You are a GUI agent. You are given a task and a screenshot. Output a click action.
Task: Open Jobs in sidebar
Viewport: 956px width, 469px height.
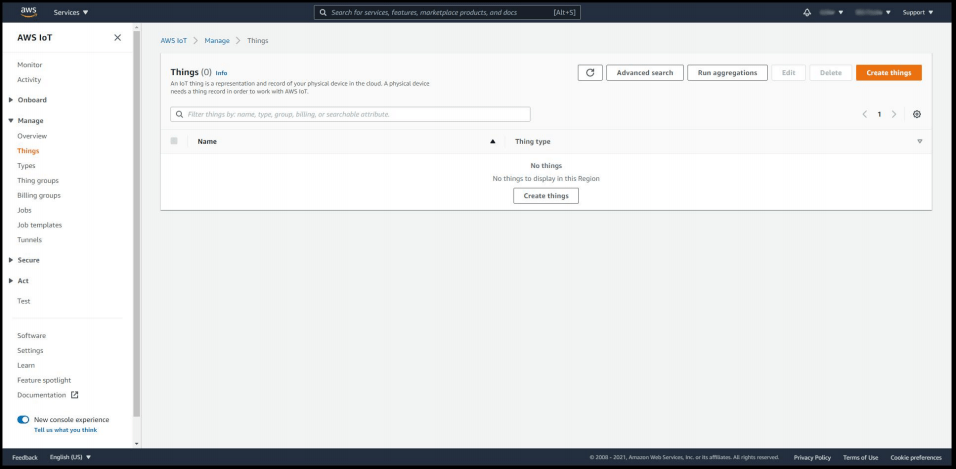[x=24, y=210]
